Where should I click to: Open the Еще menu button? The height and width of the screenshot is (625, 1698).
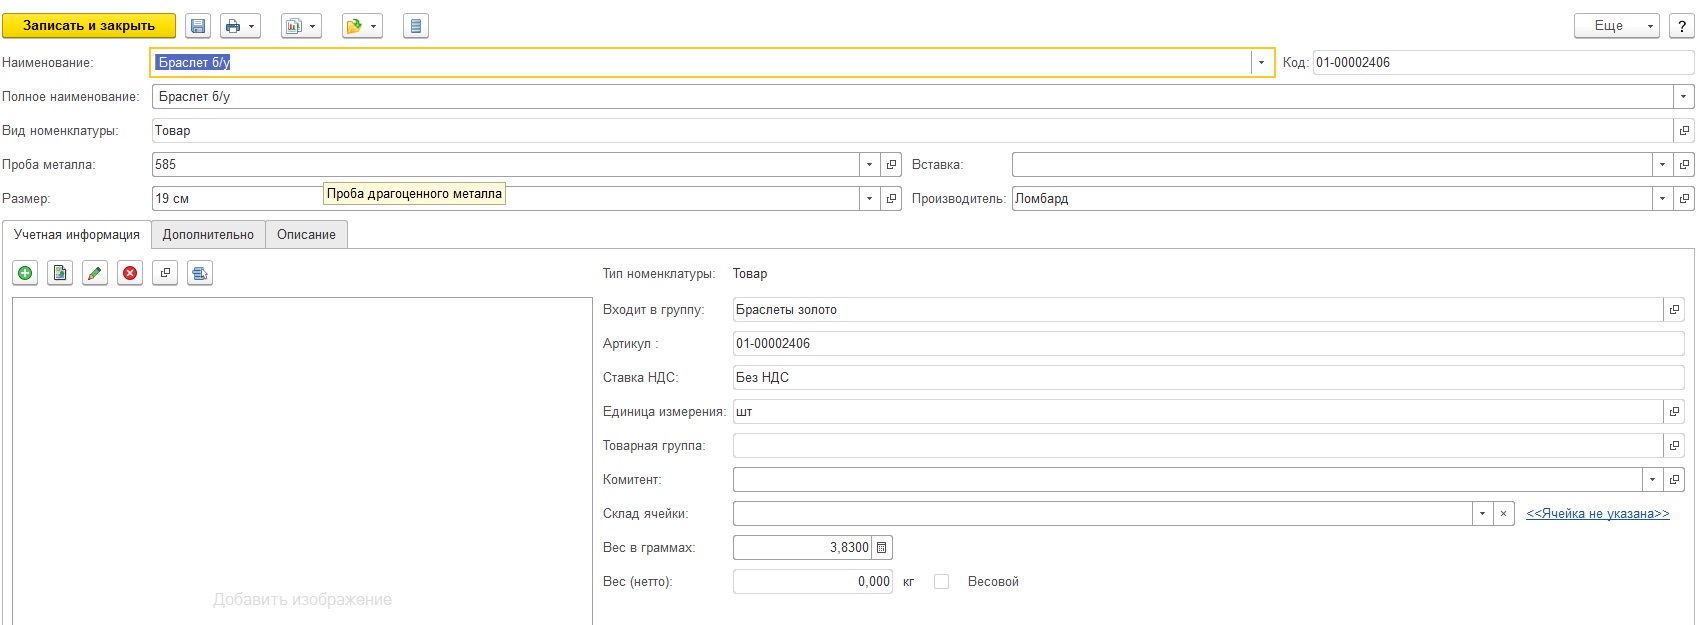[1616, 26]
